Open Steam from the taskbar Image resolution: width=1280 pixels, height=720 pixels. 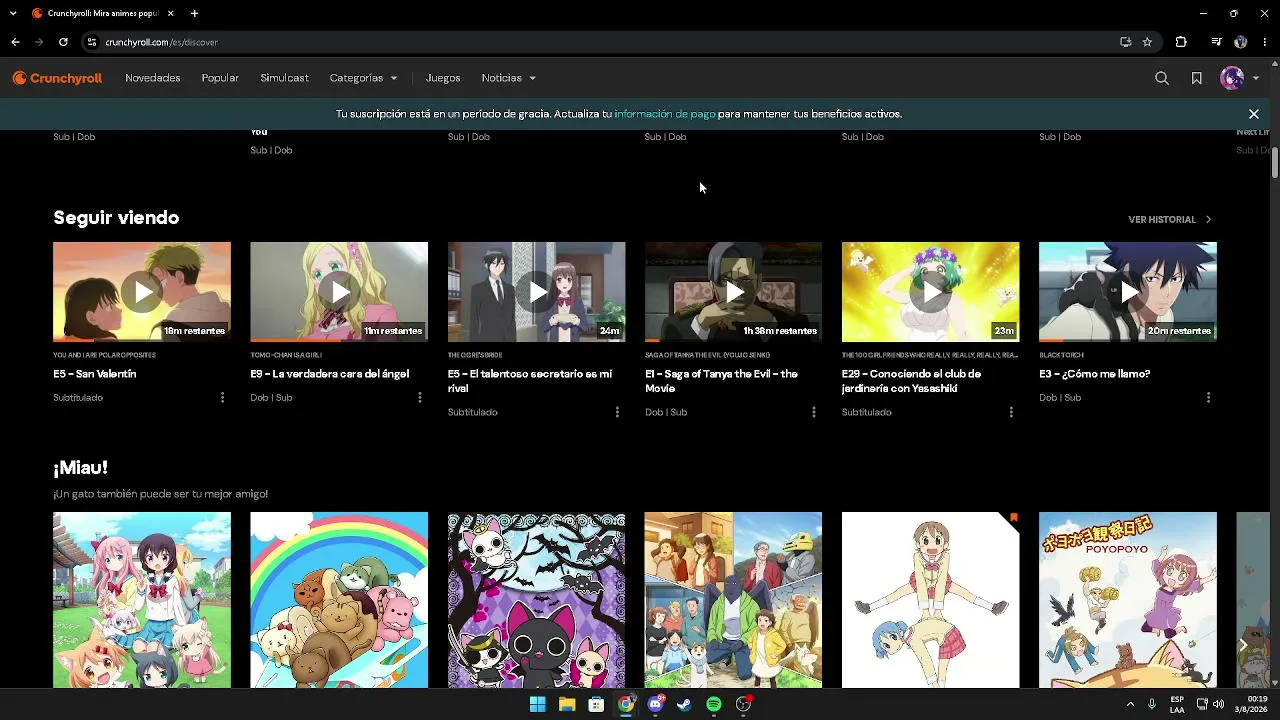684,704
